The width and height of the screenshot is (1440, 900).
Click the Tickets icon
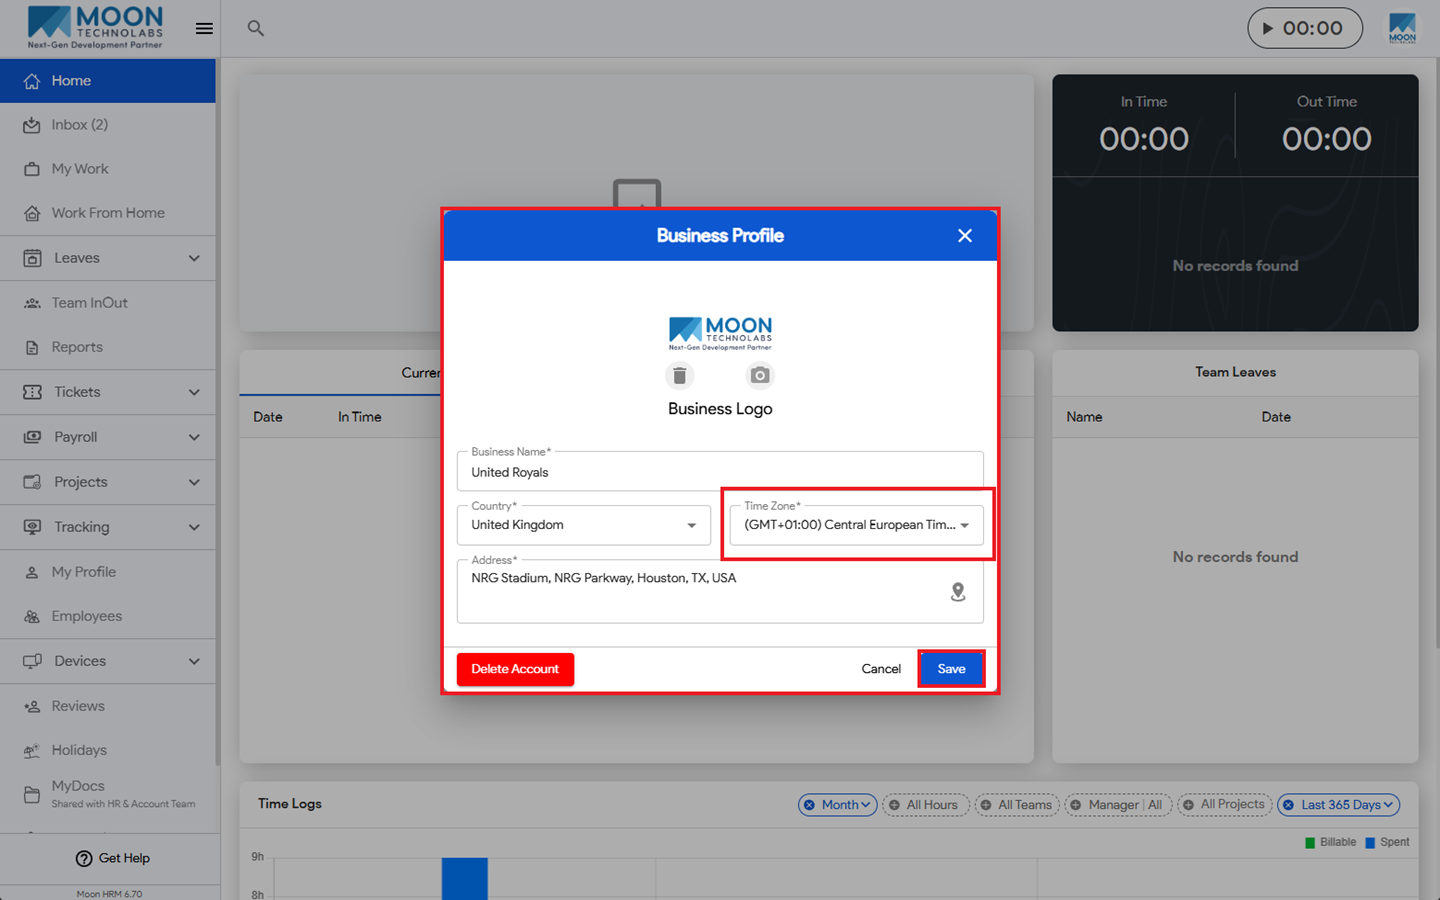coord(32,392)
